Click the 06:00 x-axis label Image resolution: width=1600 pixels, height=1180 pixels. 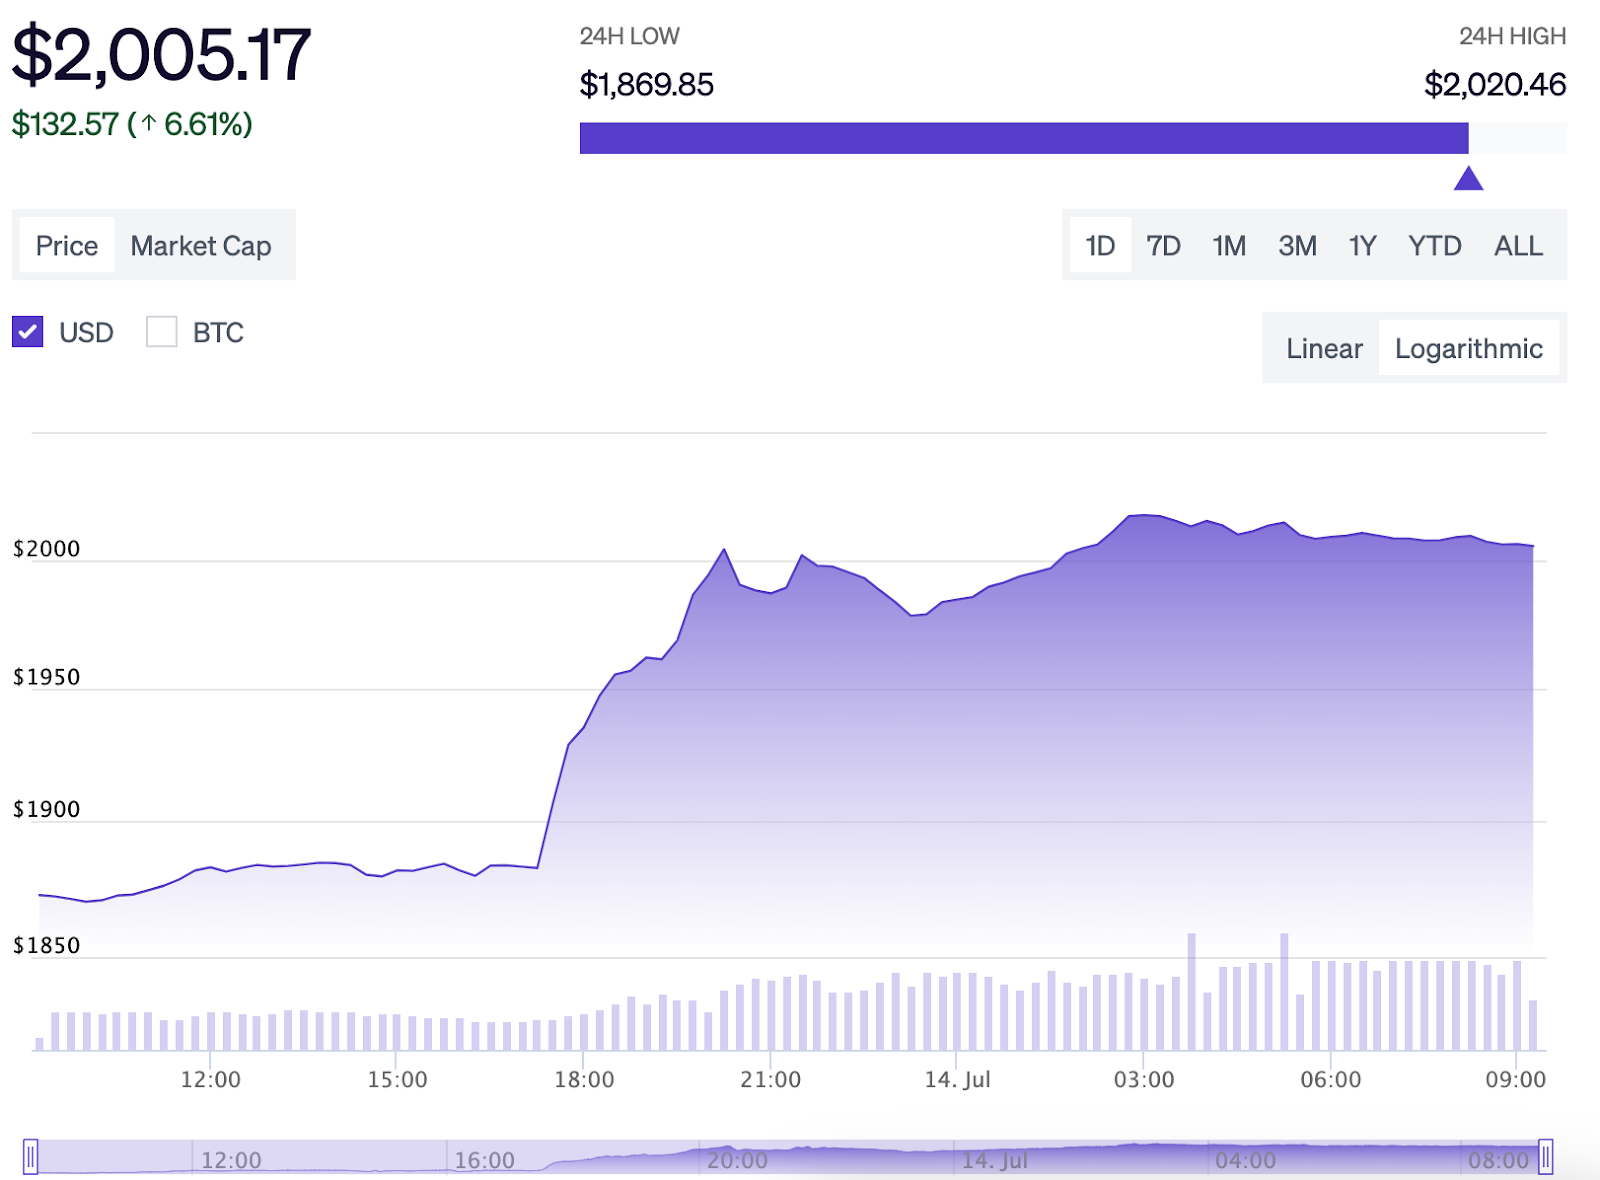click(x=1330, y=1080)
